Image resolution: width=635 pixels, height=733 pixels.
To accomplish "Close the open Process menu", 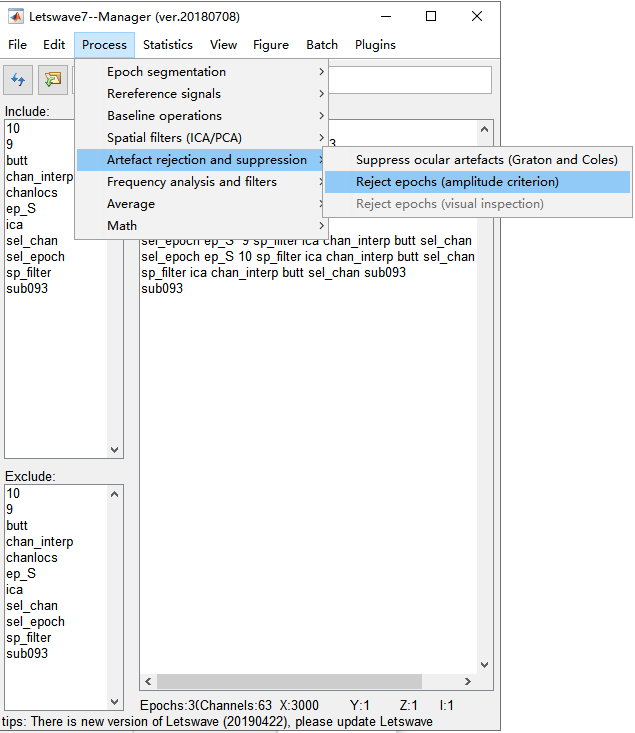I will pos(104,45).
